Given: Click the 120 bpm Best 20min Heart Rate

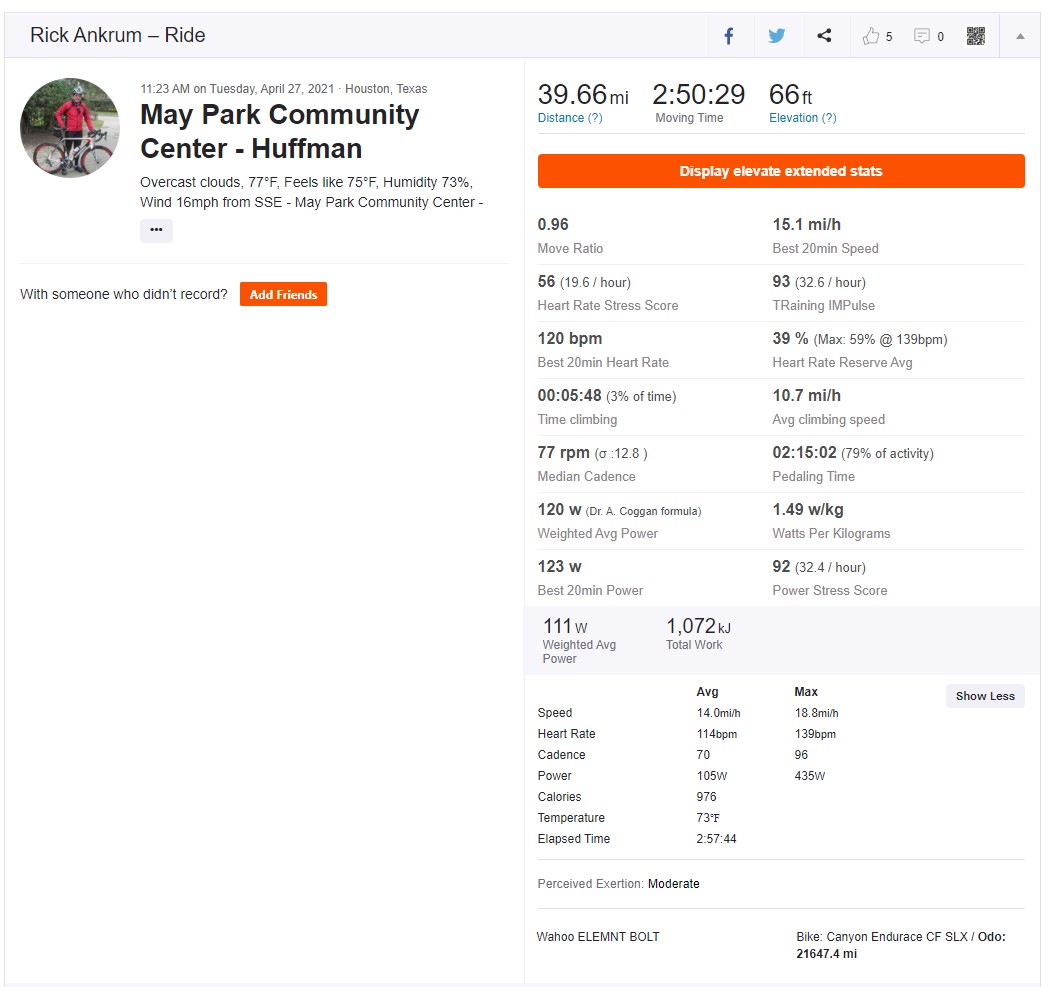Looking at the screenshot, I should pos(569,339).
